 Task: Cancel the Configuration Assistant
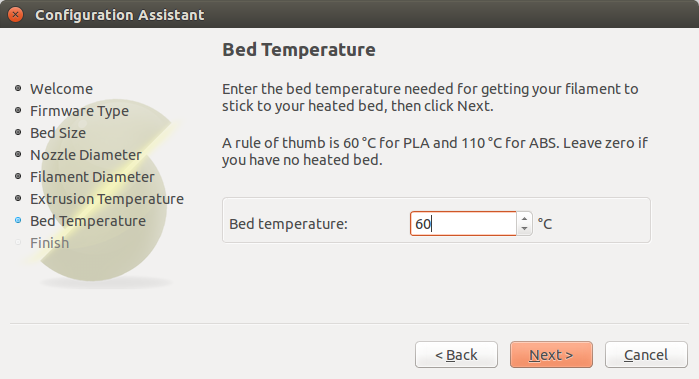pyautogui.click(x=646, y=355)
